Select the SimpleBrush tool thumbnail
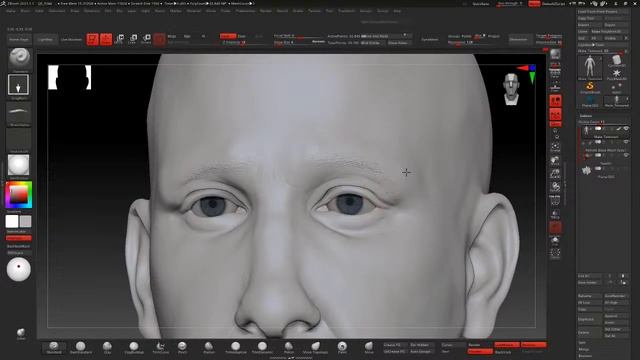The image size is (640, 360). [590, 87]
